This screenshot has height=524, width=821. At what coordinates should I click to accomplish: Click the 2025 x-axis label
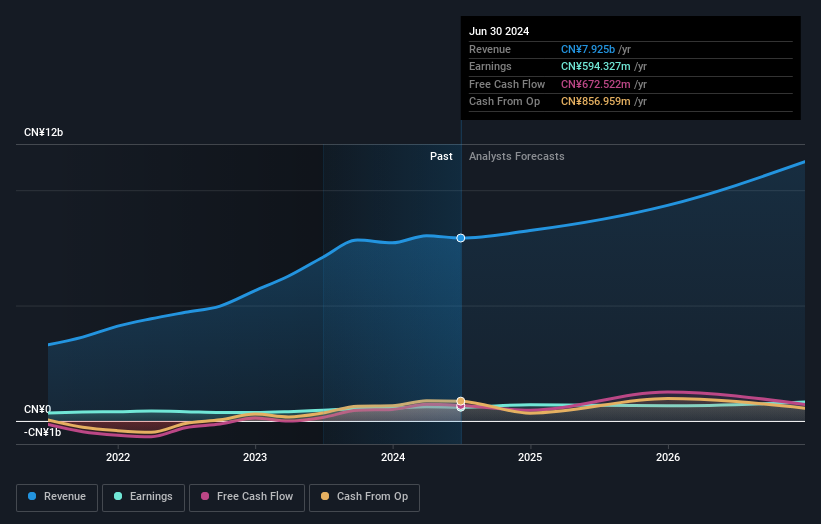pyautogui.click(x=530, y=457)
